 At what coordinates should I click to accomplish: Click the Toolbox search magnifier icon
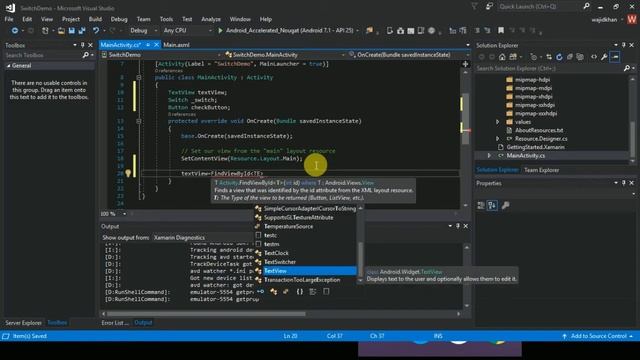(x=86, y=55)
